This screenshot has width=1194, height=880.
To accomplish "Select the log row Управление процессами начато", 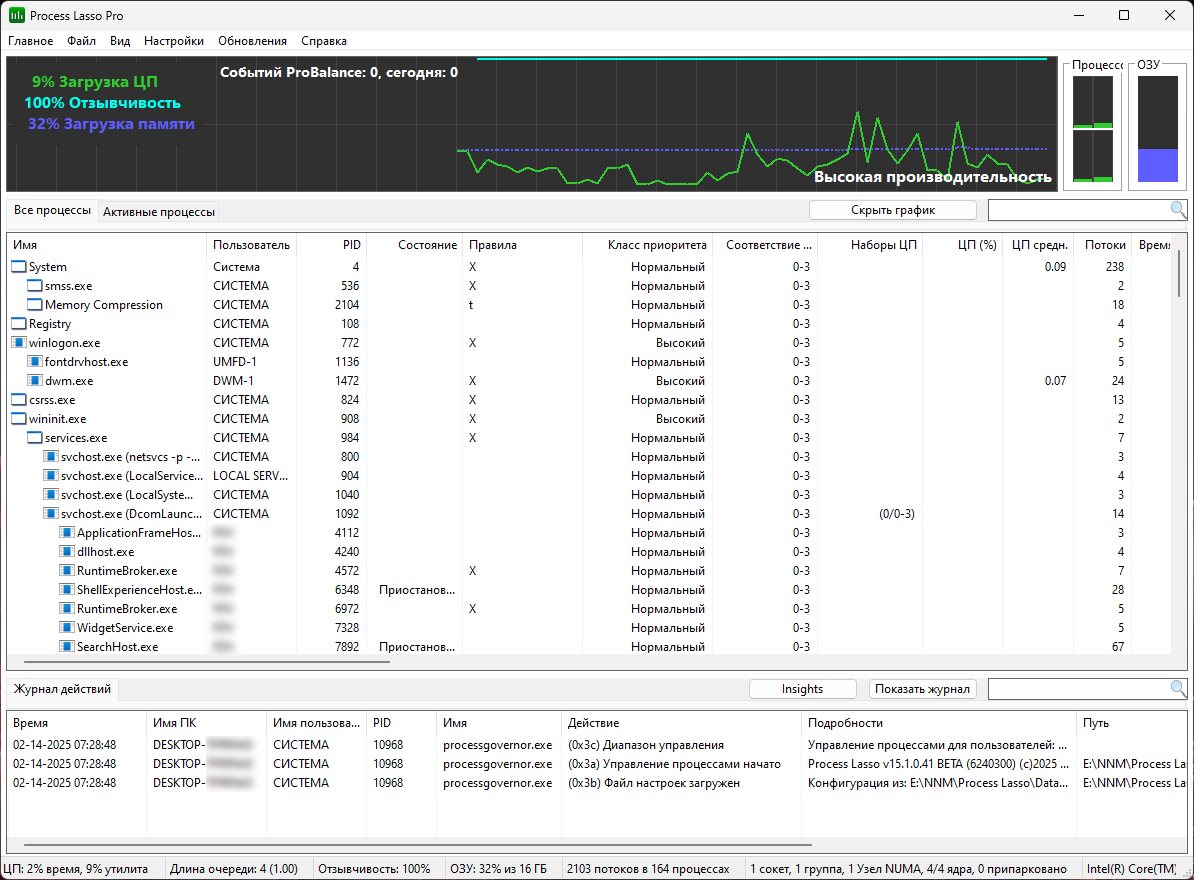I will click(597, 764).
